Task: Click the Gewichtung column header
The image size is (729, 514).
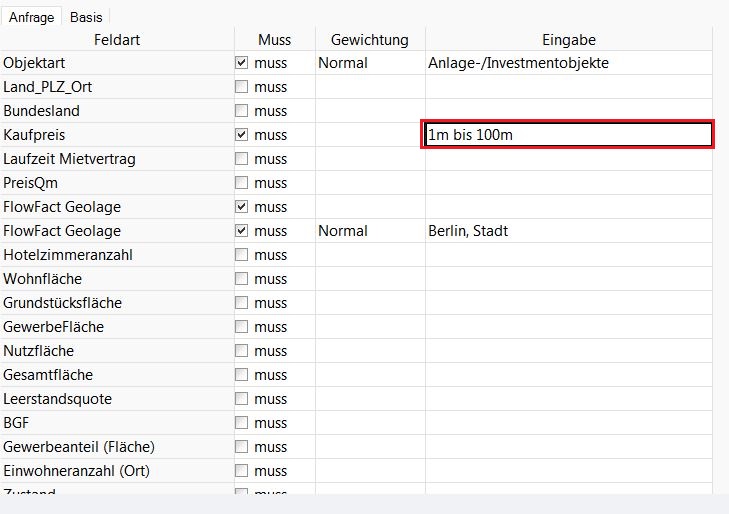Action: pos(369,40)
